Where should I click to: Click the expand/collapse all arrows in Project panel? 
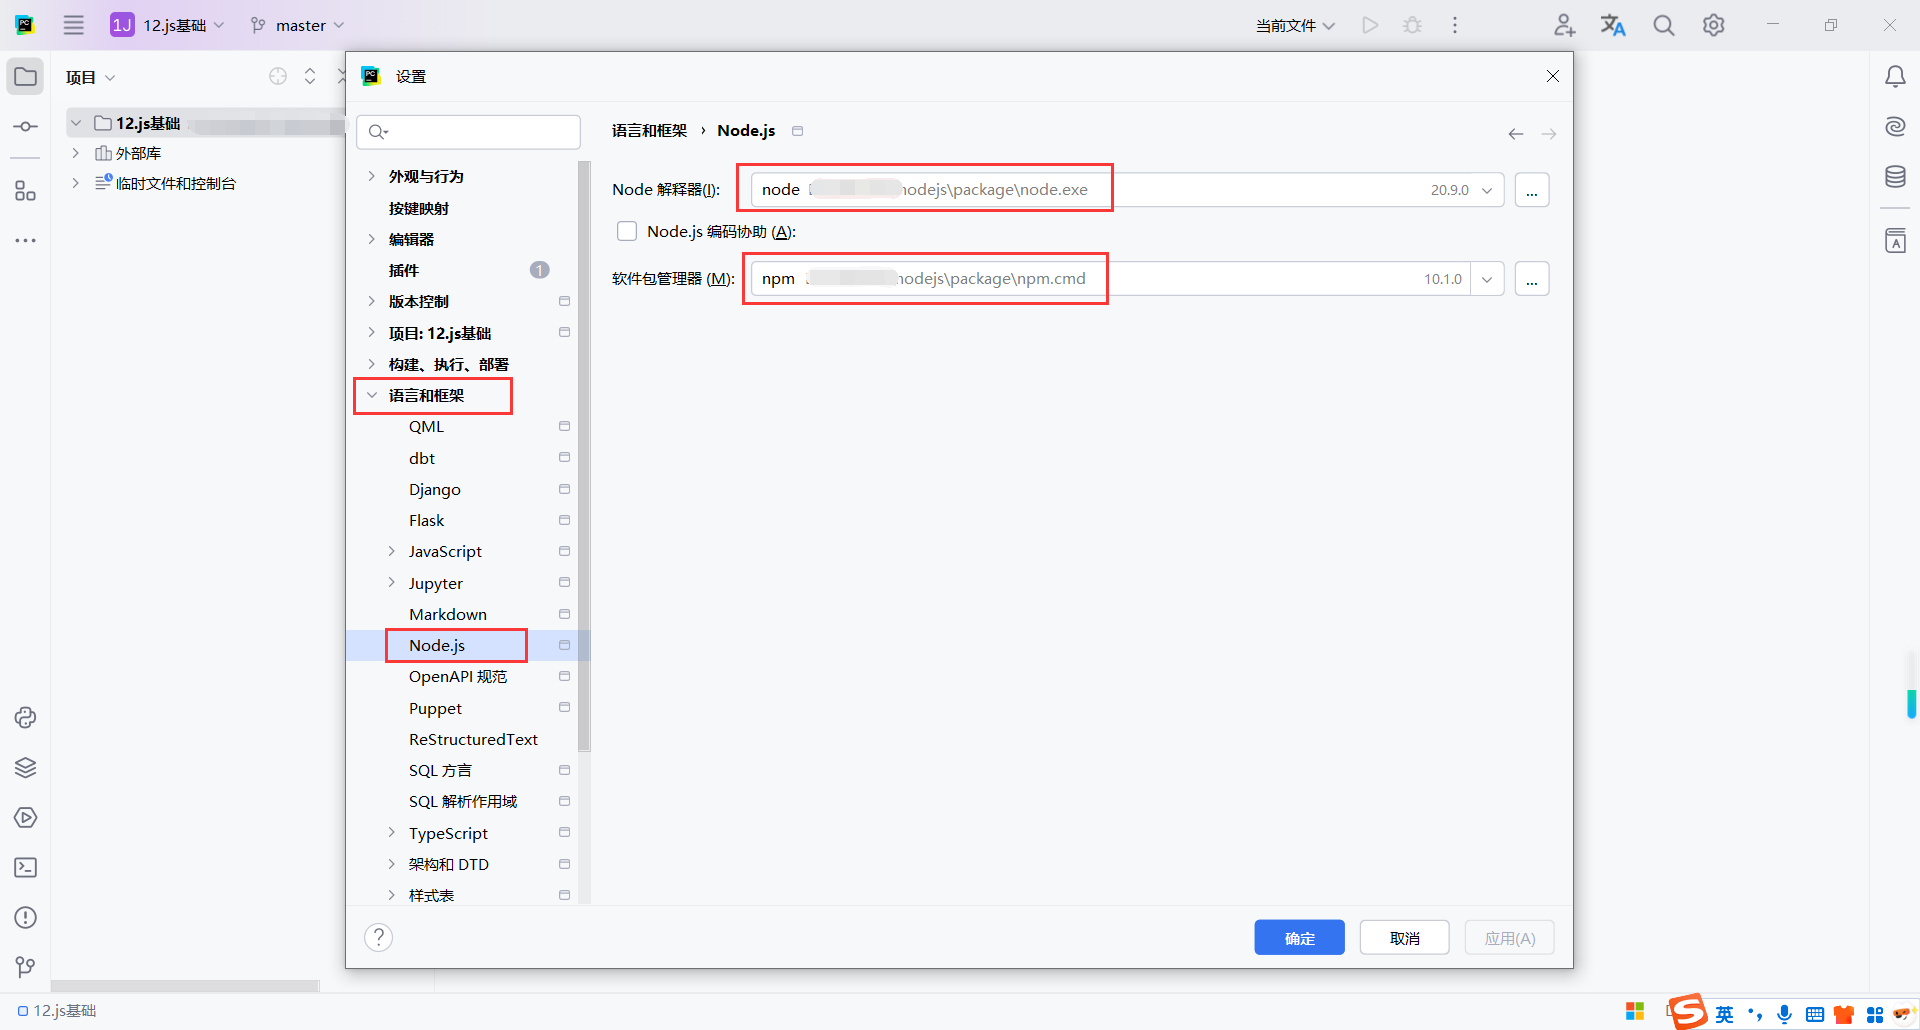point(310,76)
